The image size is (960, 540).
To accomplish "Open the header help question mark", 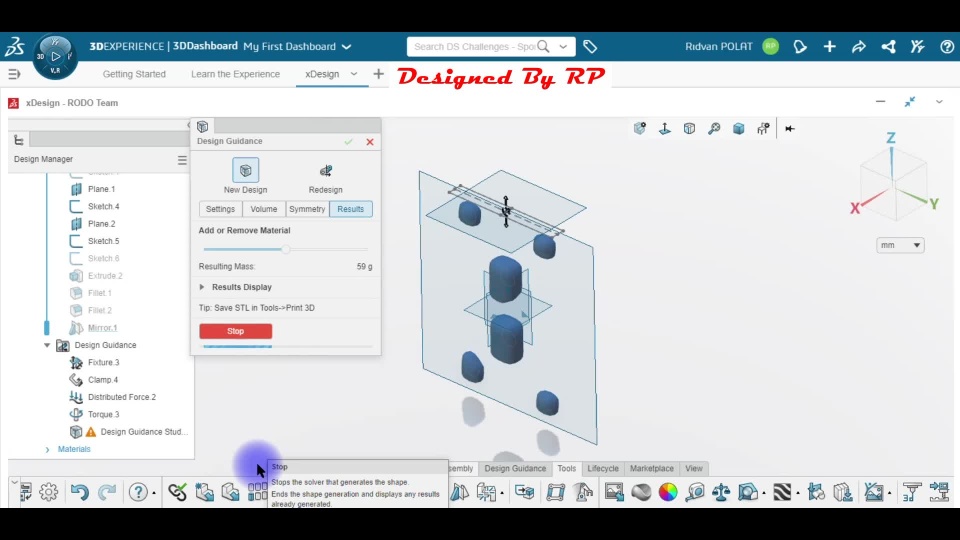I will [x=947, y=47].
